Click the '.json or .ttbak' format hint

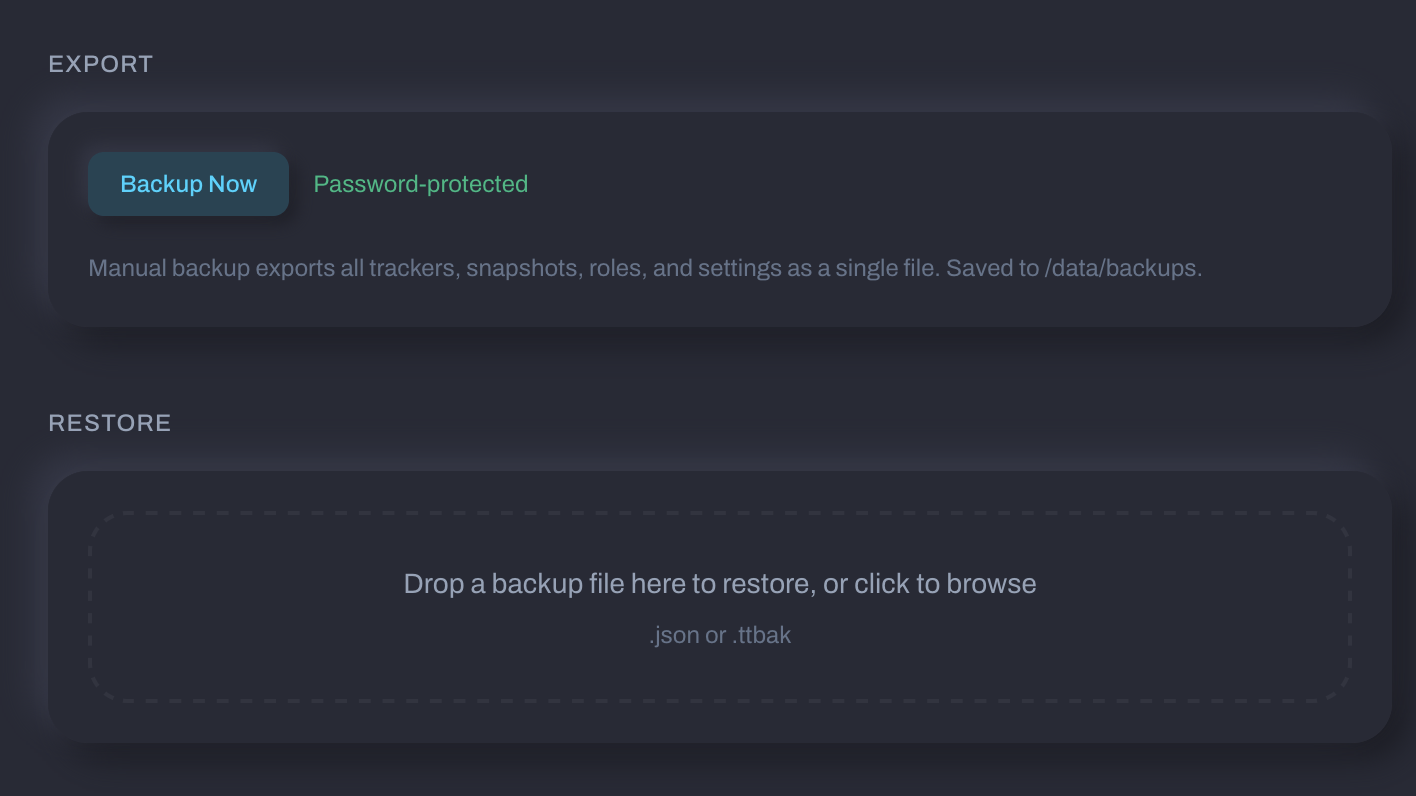(x=719, y=634)
